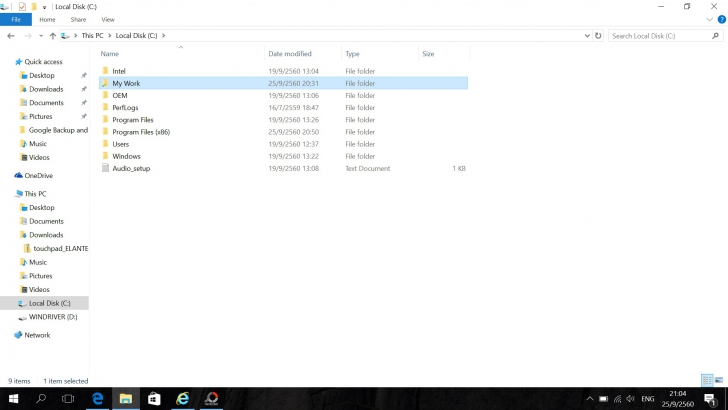Select the My Work folder
Viewport: 728px width, 410px height.
coord(283,83)
